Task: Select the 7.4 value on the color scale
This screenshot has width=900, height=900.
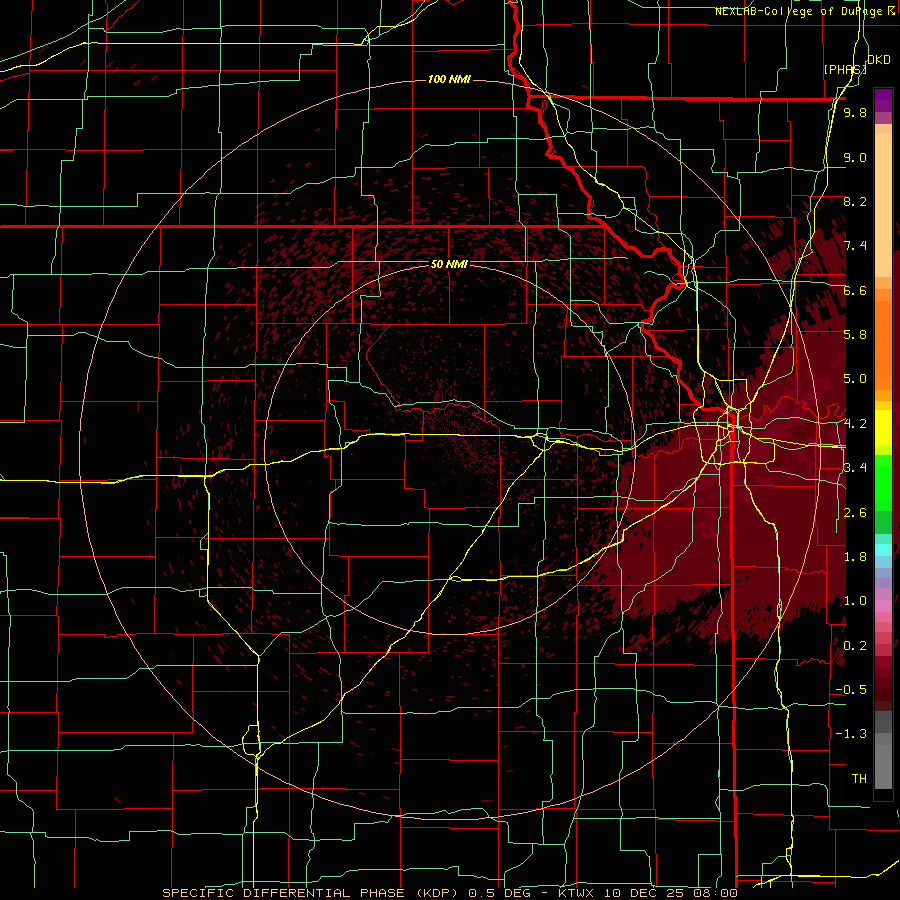Action: [x=855, y=246]
